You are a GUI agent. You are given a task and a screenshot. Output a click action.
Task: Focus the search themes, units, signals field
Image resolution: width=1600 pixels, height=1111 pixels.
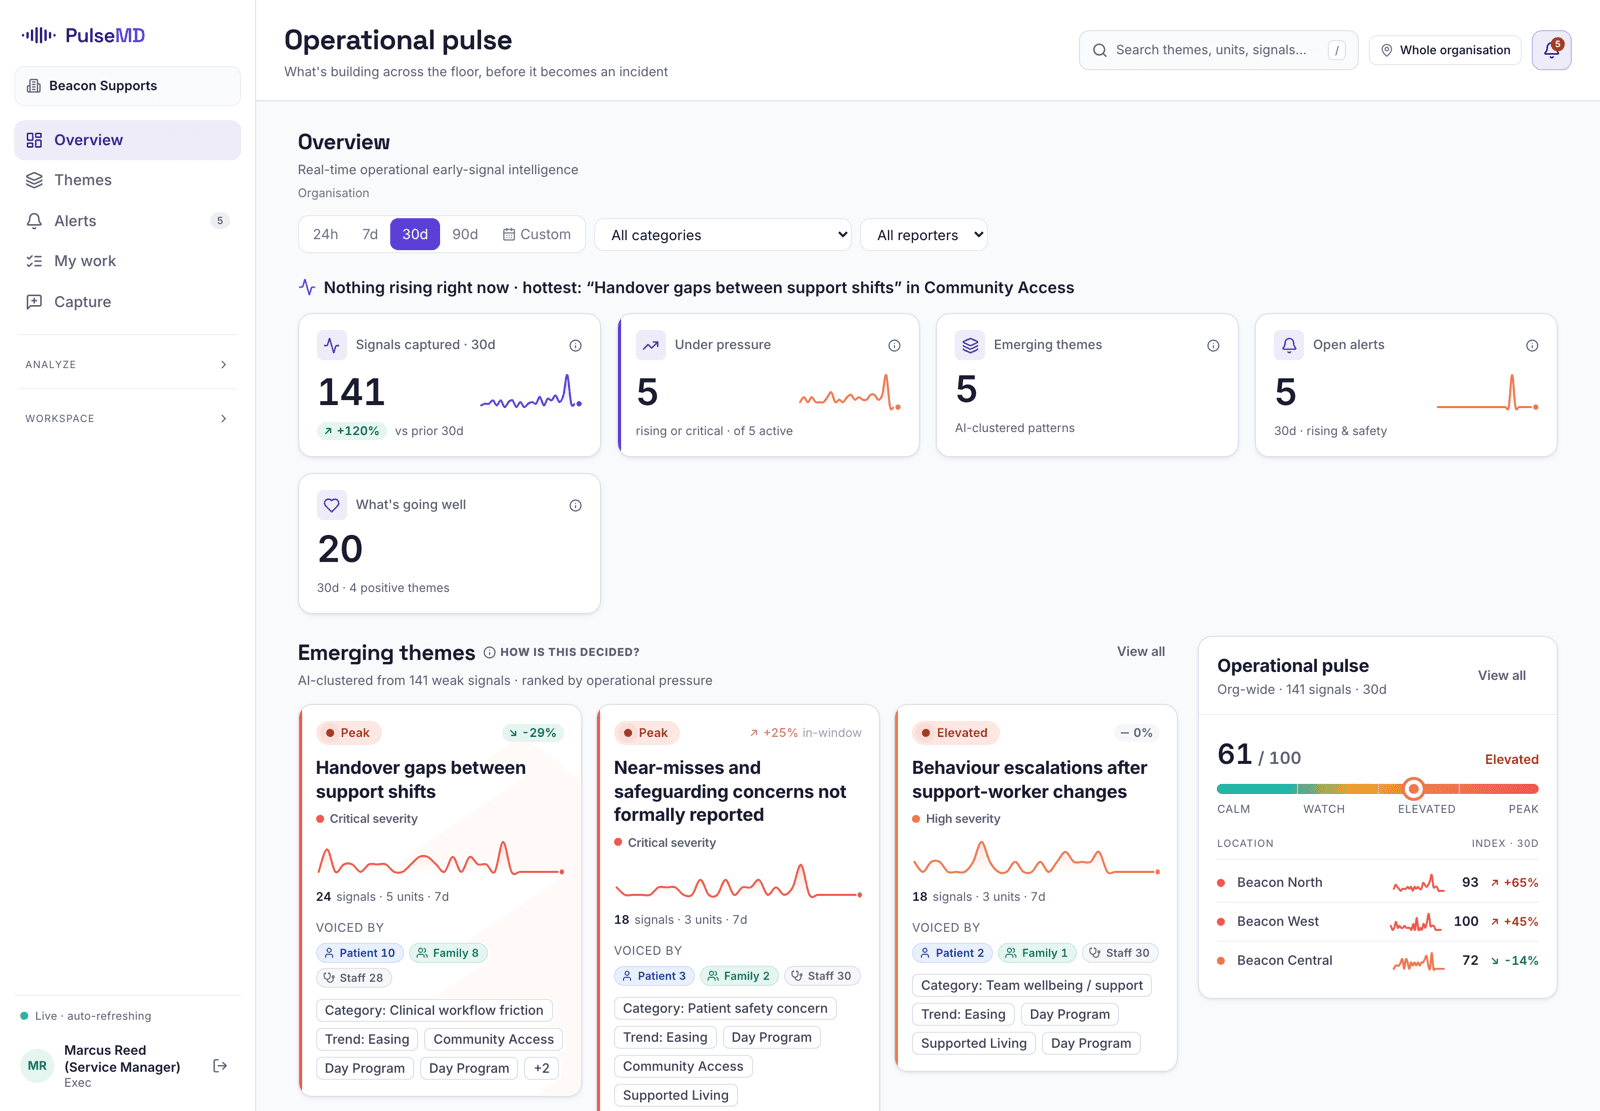(x=1218, y=50)
